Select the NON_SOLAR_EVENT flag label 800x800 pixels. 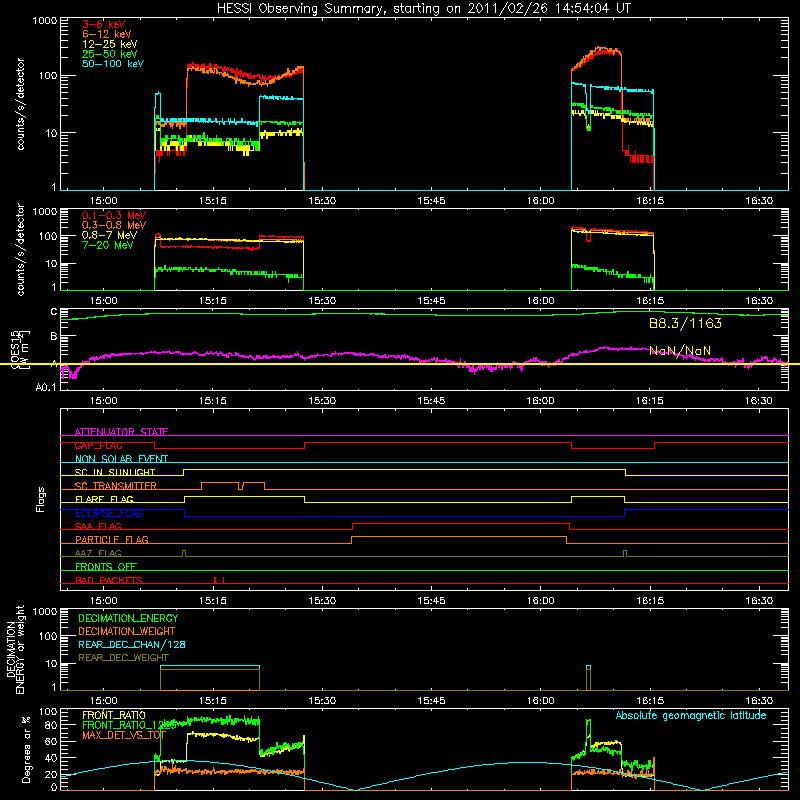pyautogui.click(x=121, y=459)
